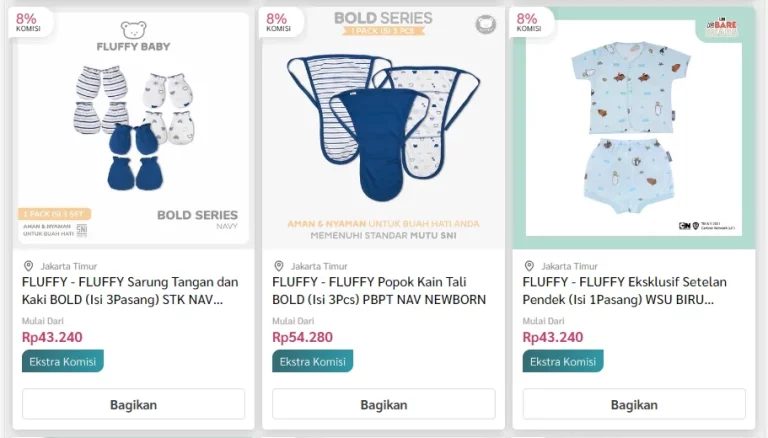Click location pin icon on Setelan Pendek card
This screenshot has height=438, width=768.
(529, 266)
